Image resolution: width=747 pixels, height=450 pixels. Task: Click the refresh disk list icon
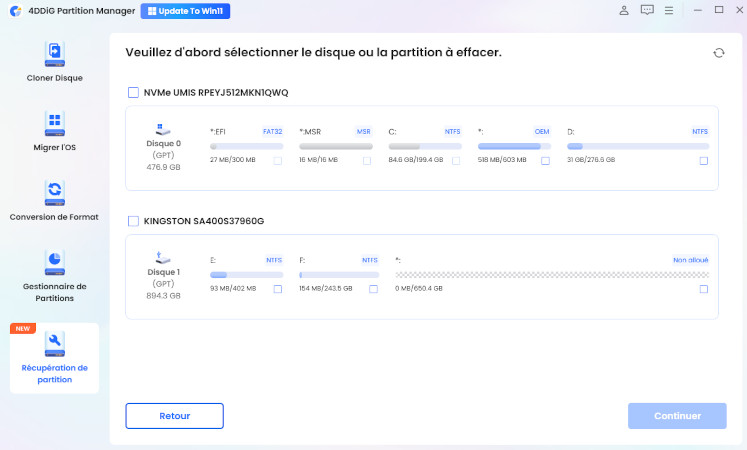click(x=719, y=53)
